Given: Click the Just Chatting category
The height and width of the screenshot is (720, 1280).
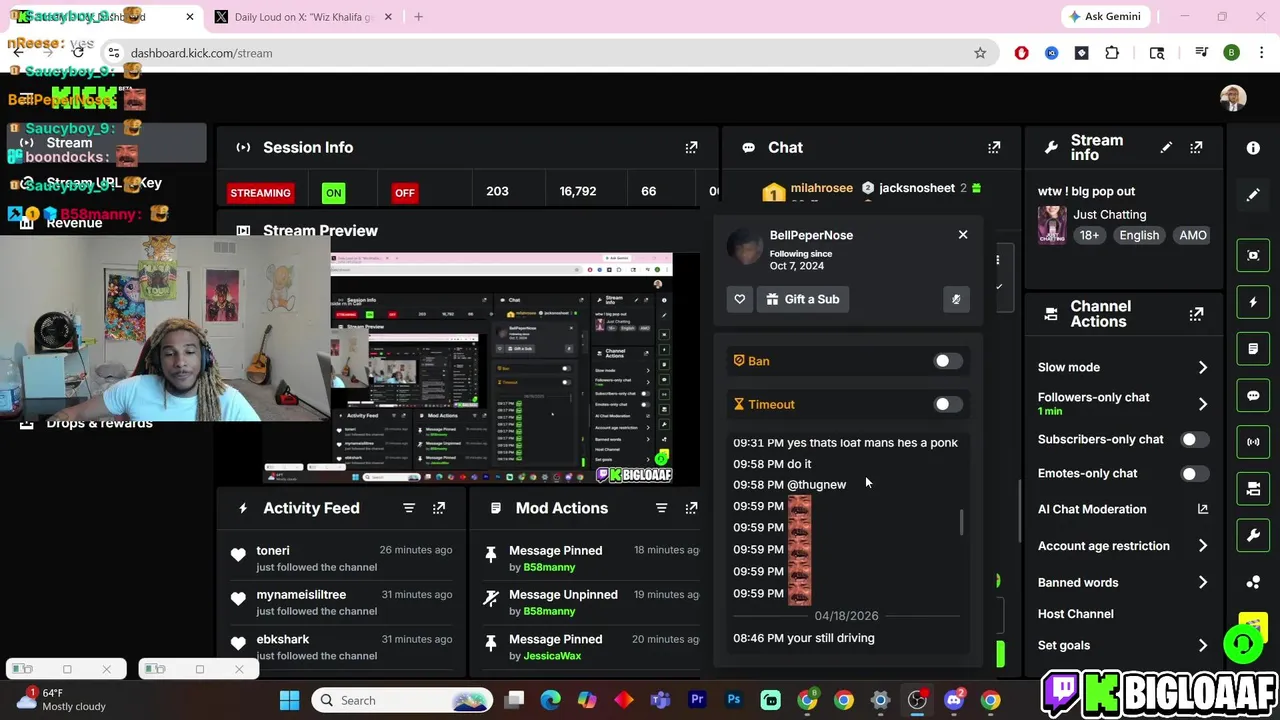Looking at the screenshot, I should (x=1110, y=214).
